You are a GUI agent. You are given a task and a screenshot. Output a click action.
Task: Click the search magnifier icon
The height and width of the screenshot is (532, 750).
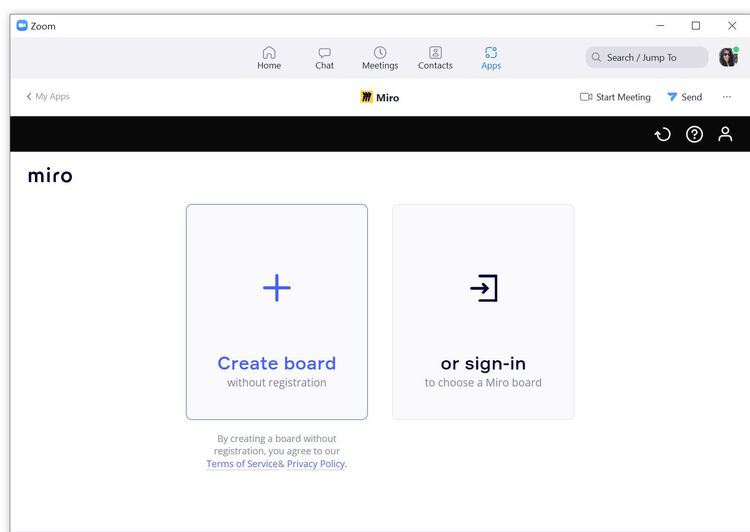coord(596,57)
